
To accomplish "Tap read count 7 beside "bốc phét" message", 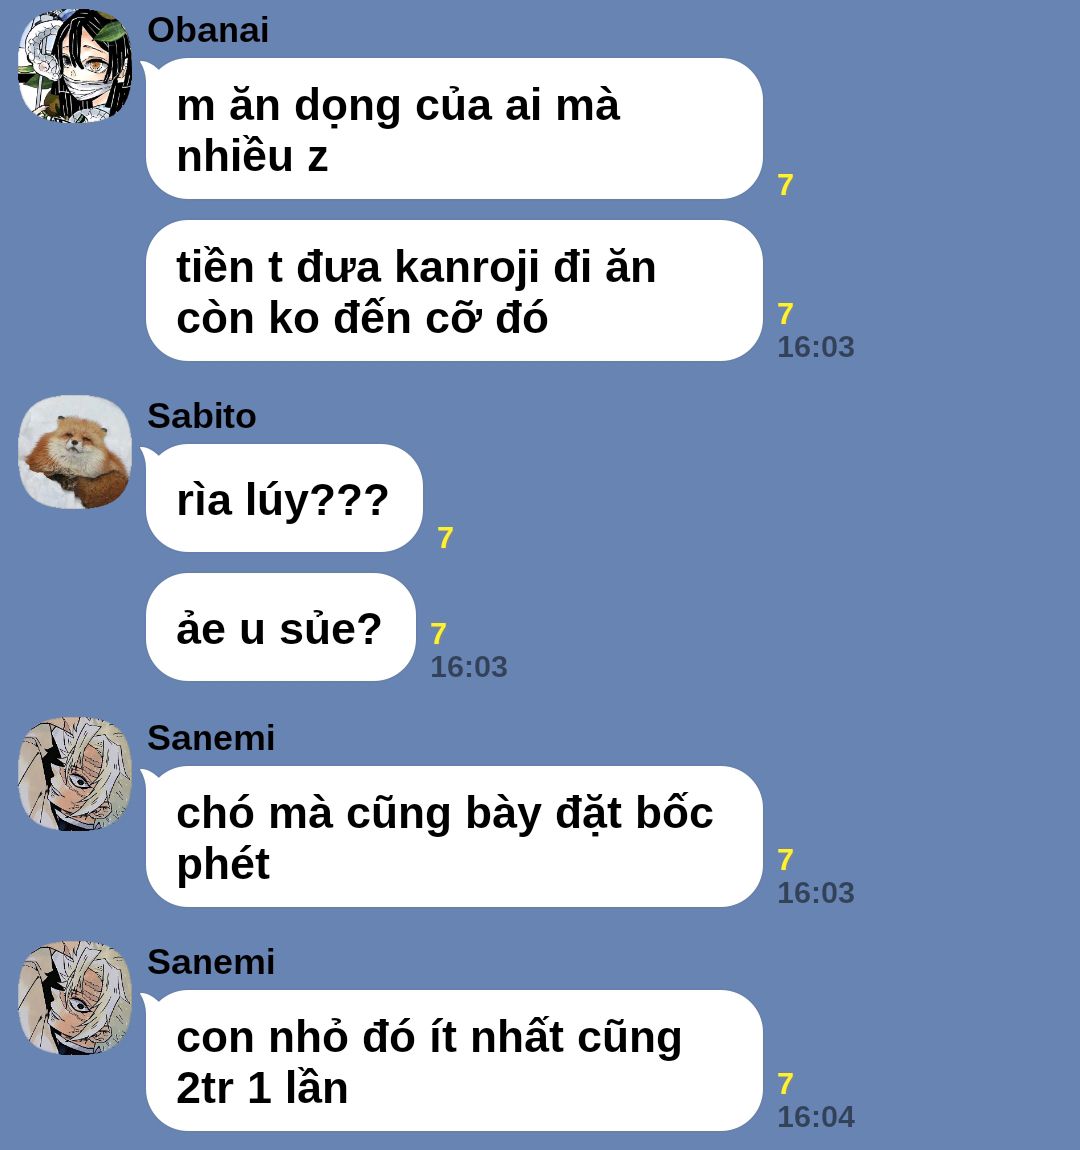I will pyautogui.click(x=785, y=860).
